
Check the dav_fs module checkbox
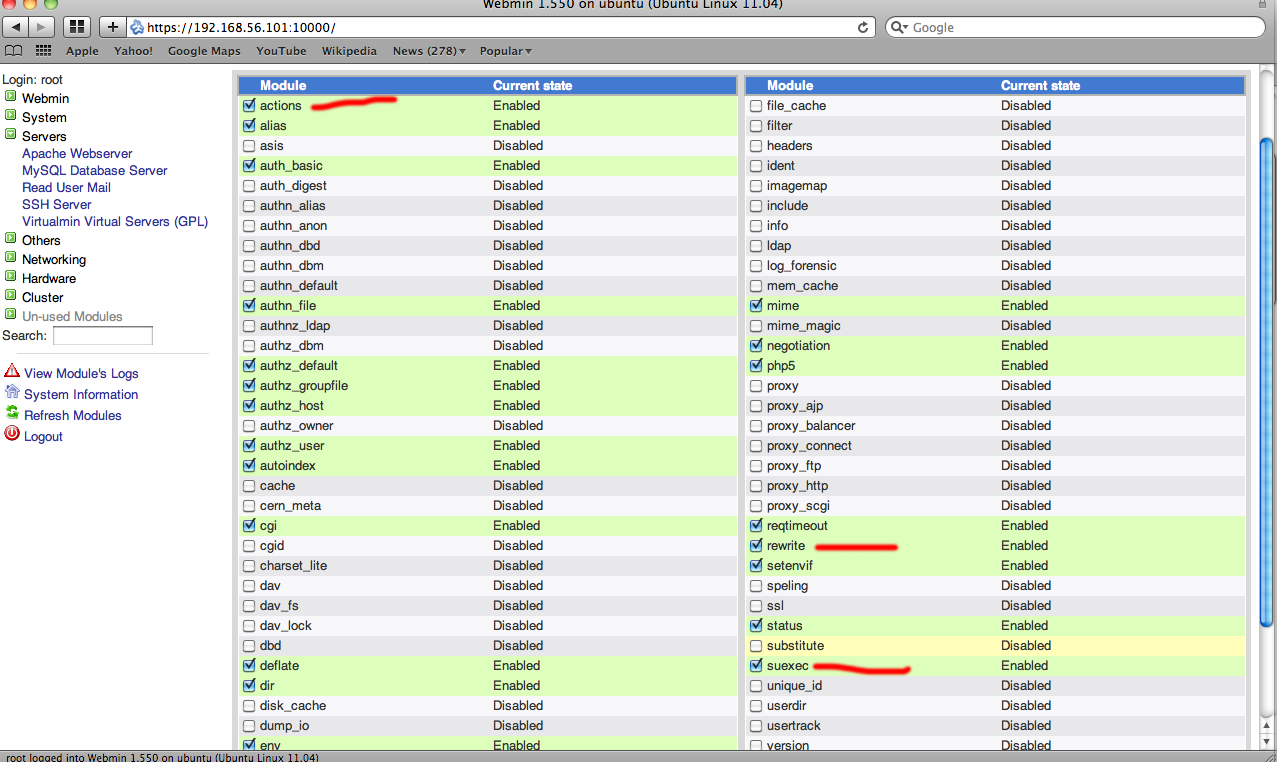click(249, 605)
